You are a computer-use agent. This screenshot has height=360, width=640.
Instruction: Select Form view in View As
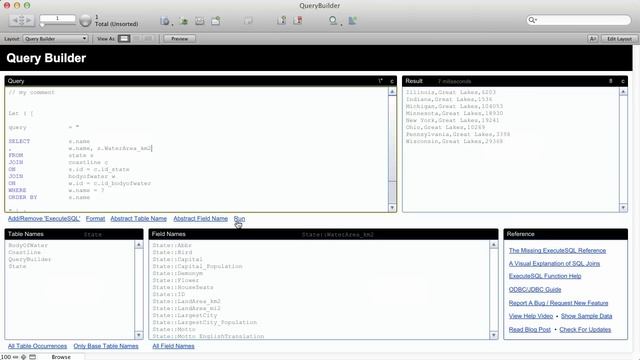pos(124,39)
